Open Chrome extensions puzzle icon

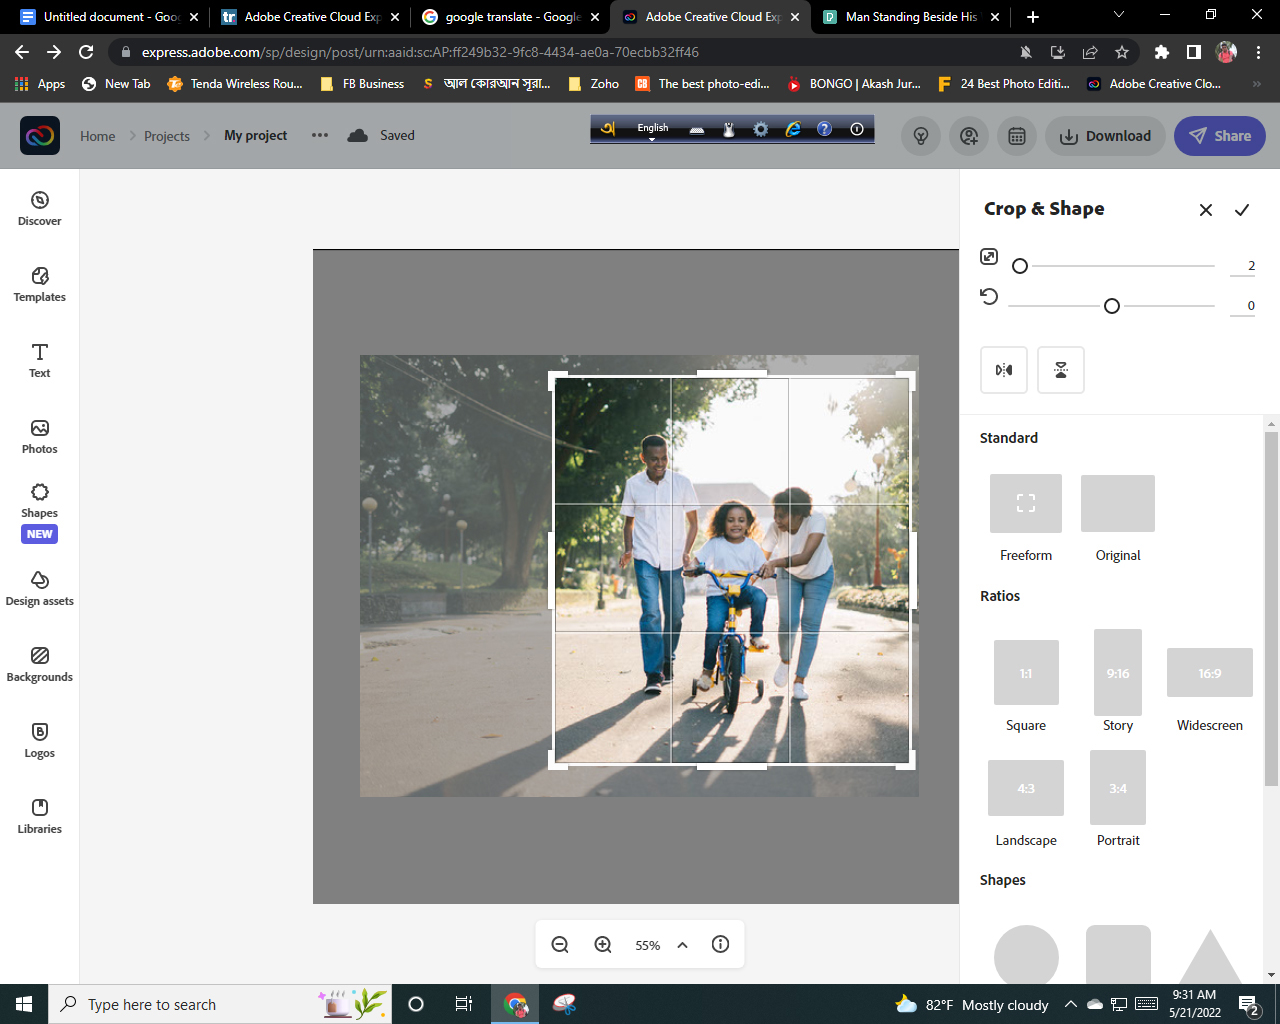coord(1161,52)
